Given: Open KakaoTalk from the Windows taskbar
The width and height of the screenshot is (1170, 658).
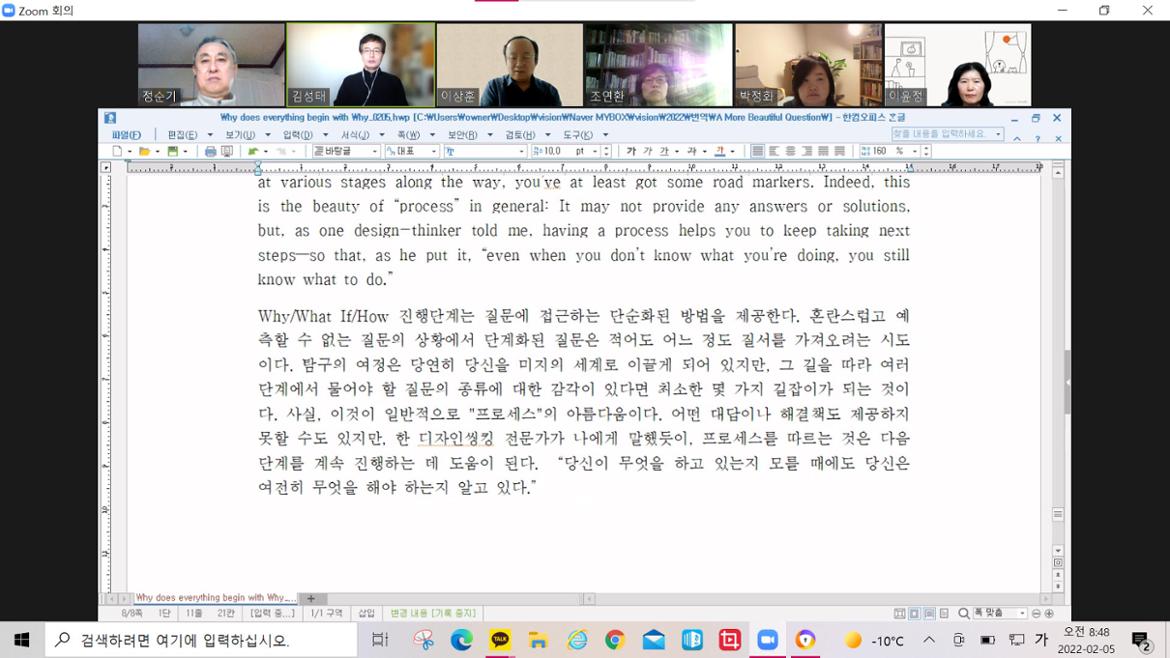Looking at the screenshot, I should (x=500, y=640).
